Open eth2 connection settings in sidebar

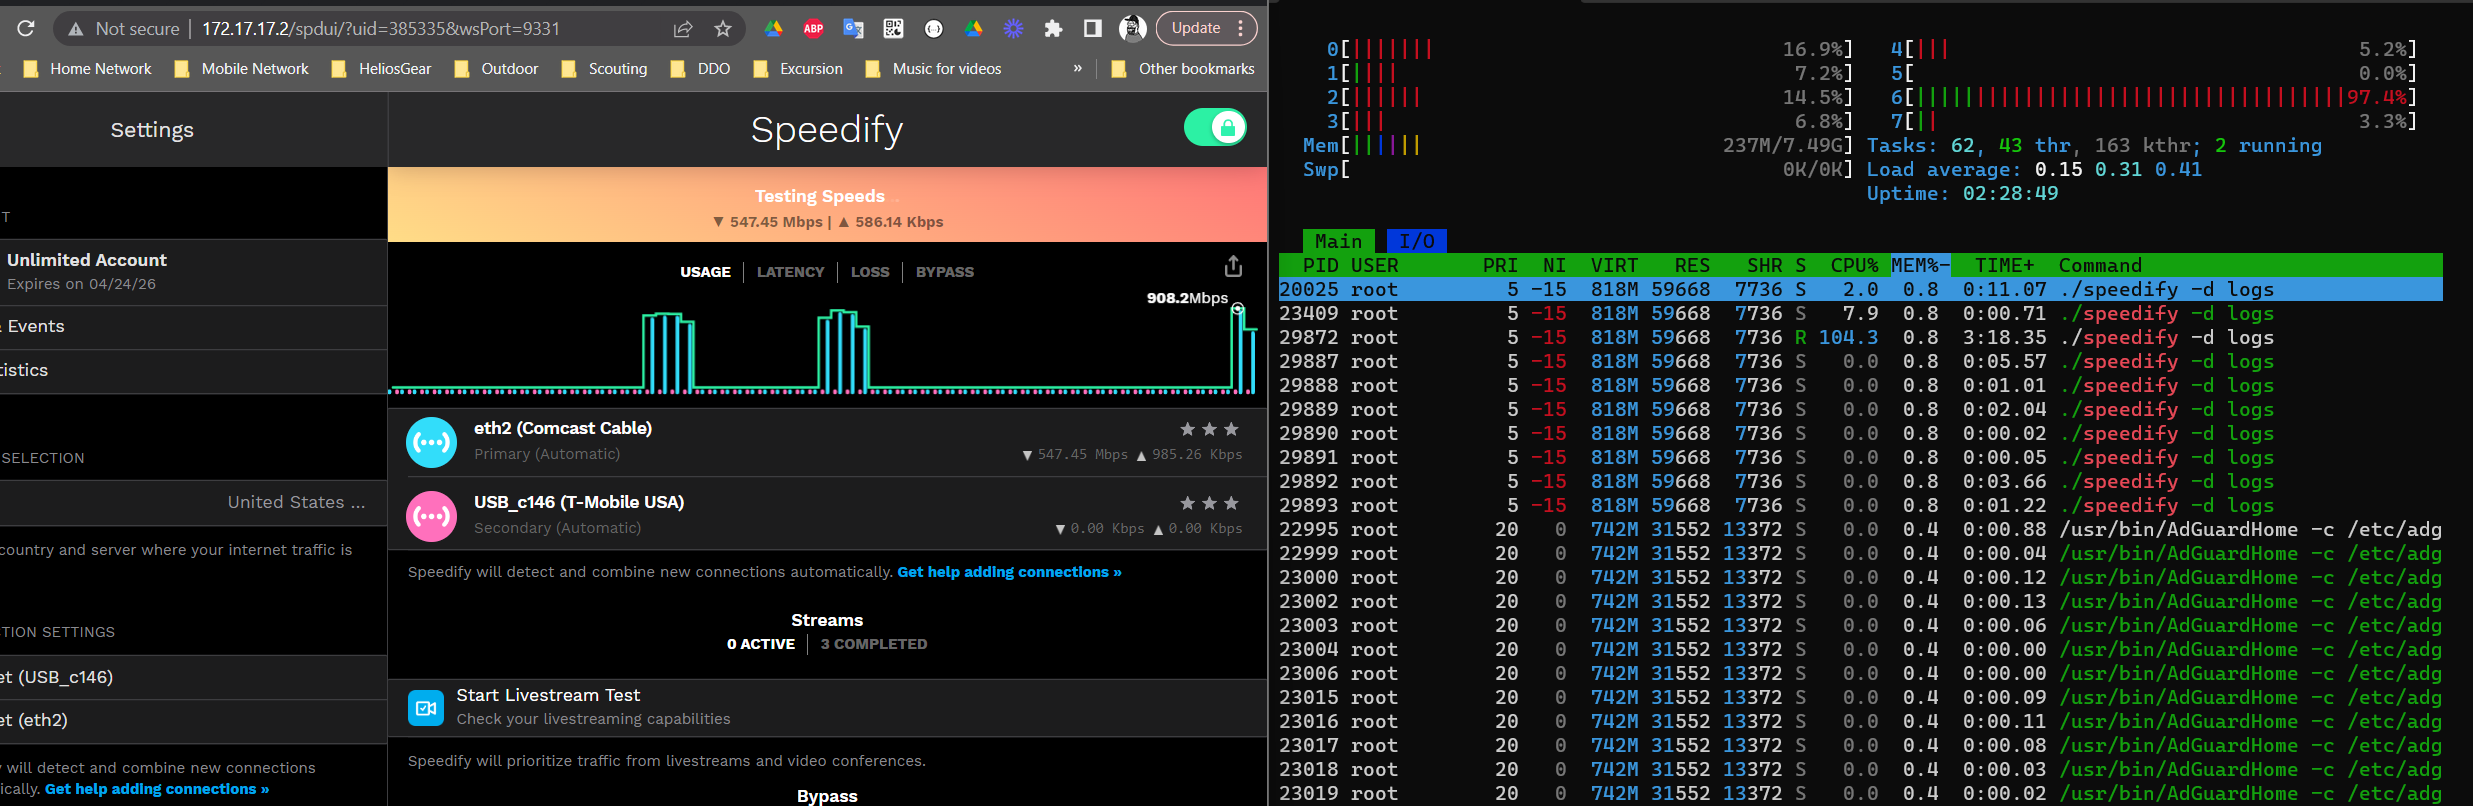click(193, 721)
